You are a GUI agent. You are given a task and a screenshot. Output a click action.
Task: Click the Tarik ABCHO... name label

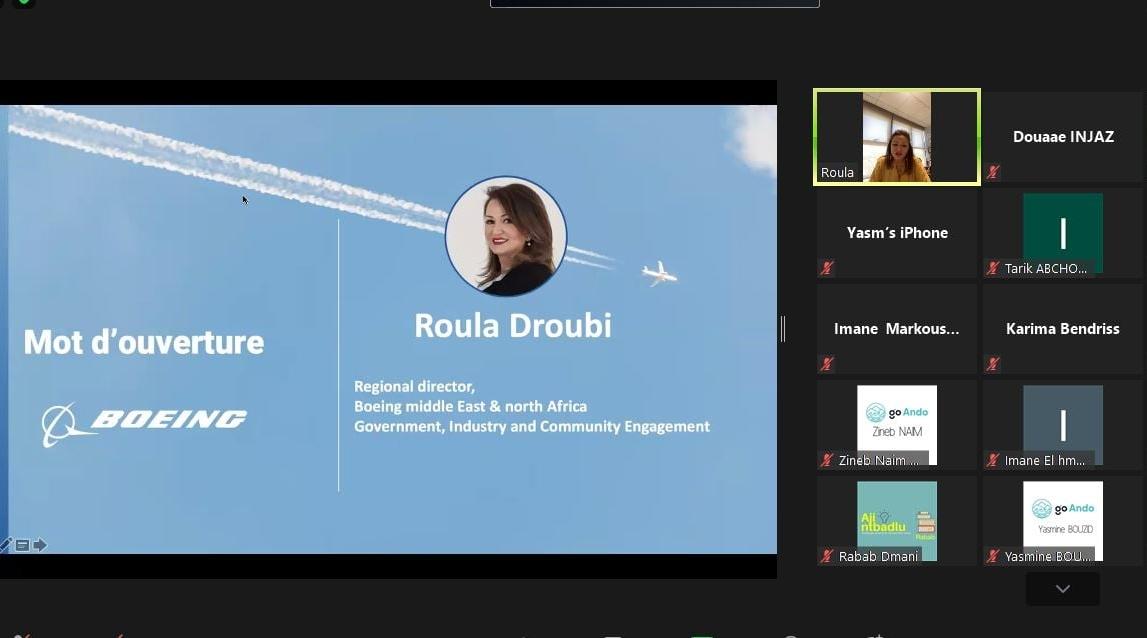click(1046, 269)
